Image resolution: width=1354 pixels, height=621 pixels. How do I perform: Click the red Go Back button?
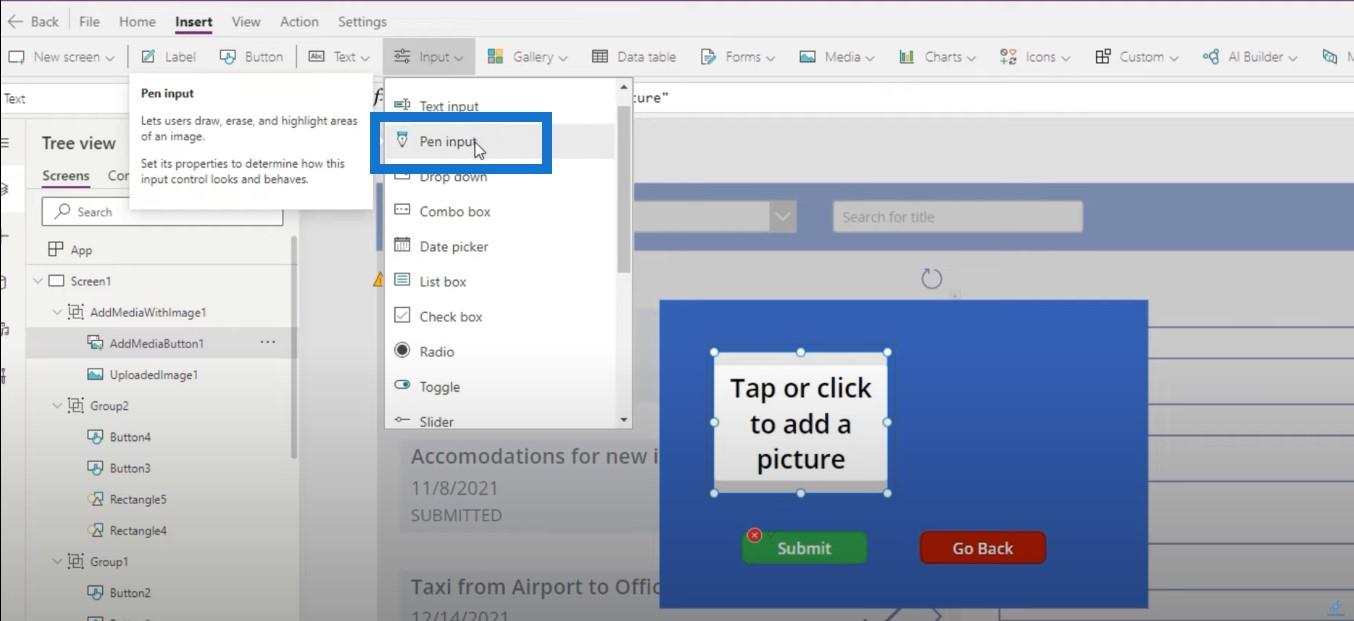click(x=982, y=548)
